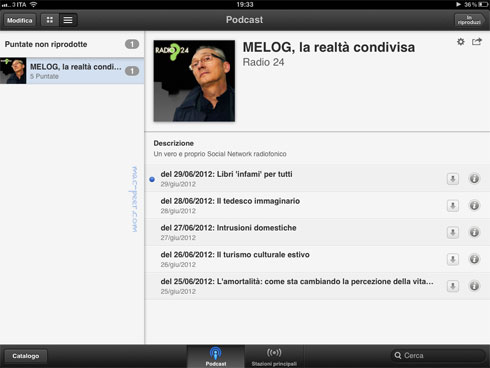The width and height of the screenshot is (490, 368).
Task: Download the 25/06/2012 L'amortalità episode
Action: [x=453, y=286]
